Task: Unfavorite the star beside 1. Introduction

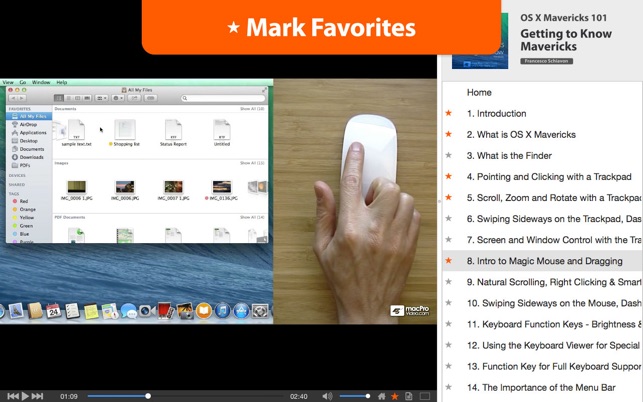Action: pyautogui.click(x=449, y=113)
